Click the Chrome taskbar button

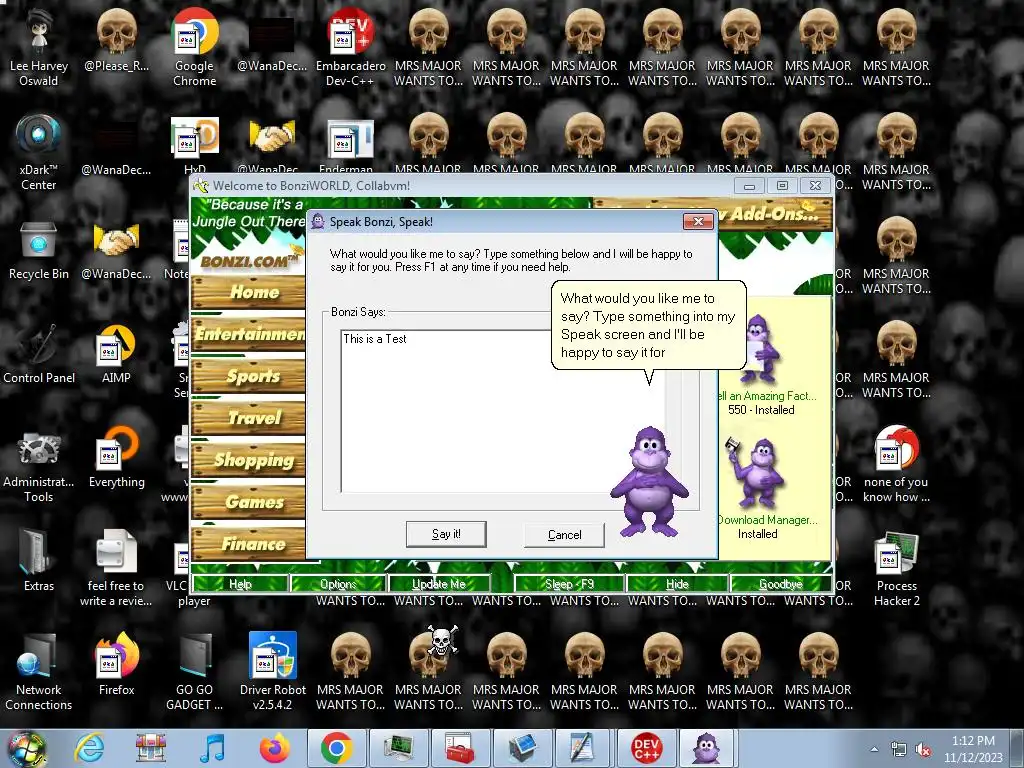click(x=336, y=748)
